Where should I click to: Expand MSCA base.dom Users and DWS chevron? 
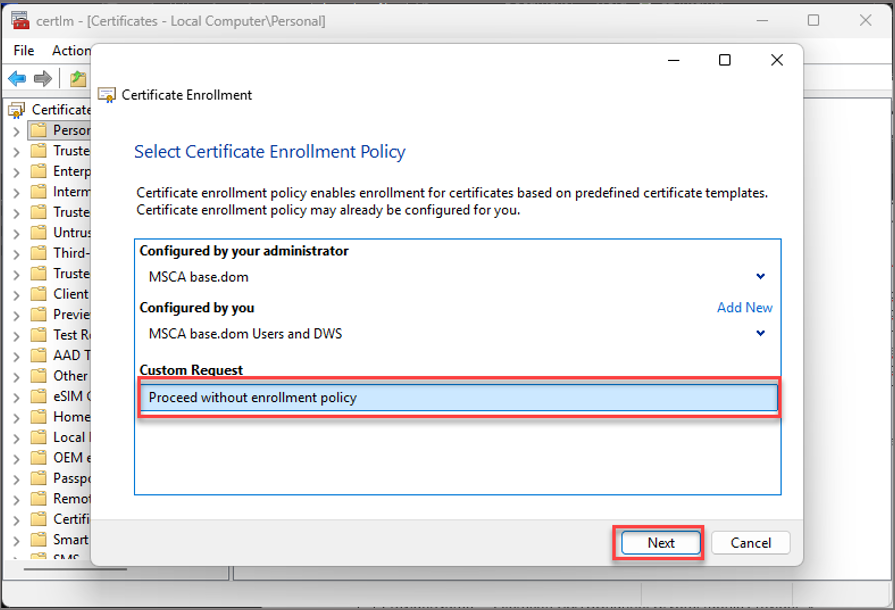(x=760, y=333)
